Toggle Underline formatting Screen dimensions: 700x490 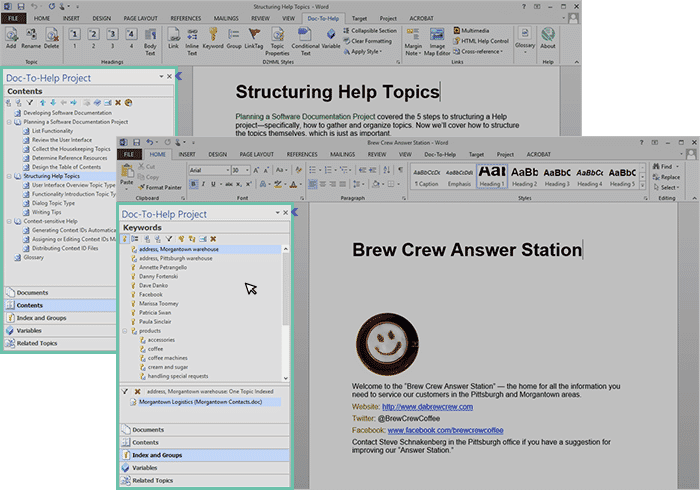(213, 184)
